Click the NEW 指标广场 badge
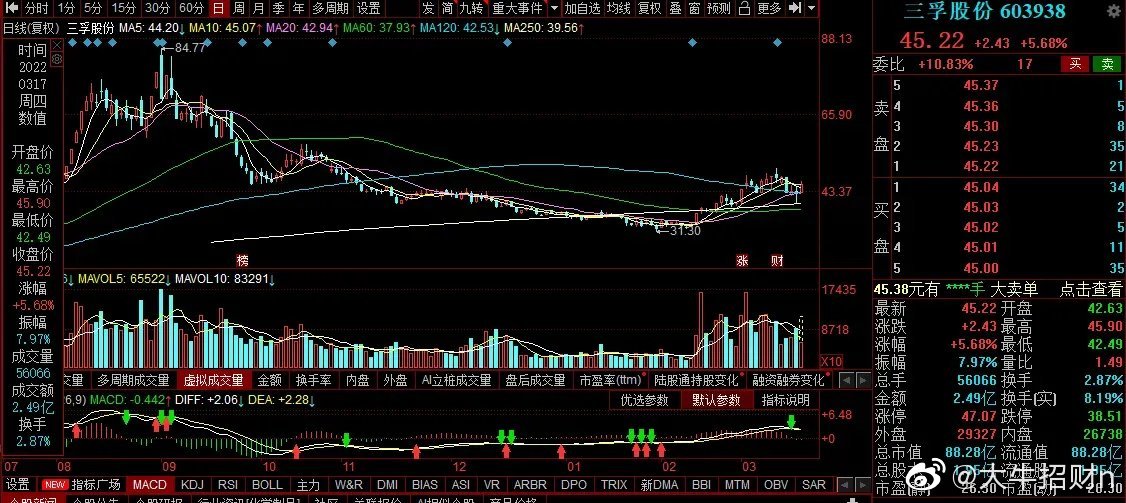1126x503 pixels. coord(54,485)
